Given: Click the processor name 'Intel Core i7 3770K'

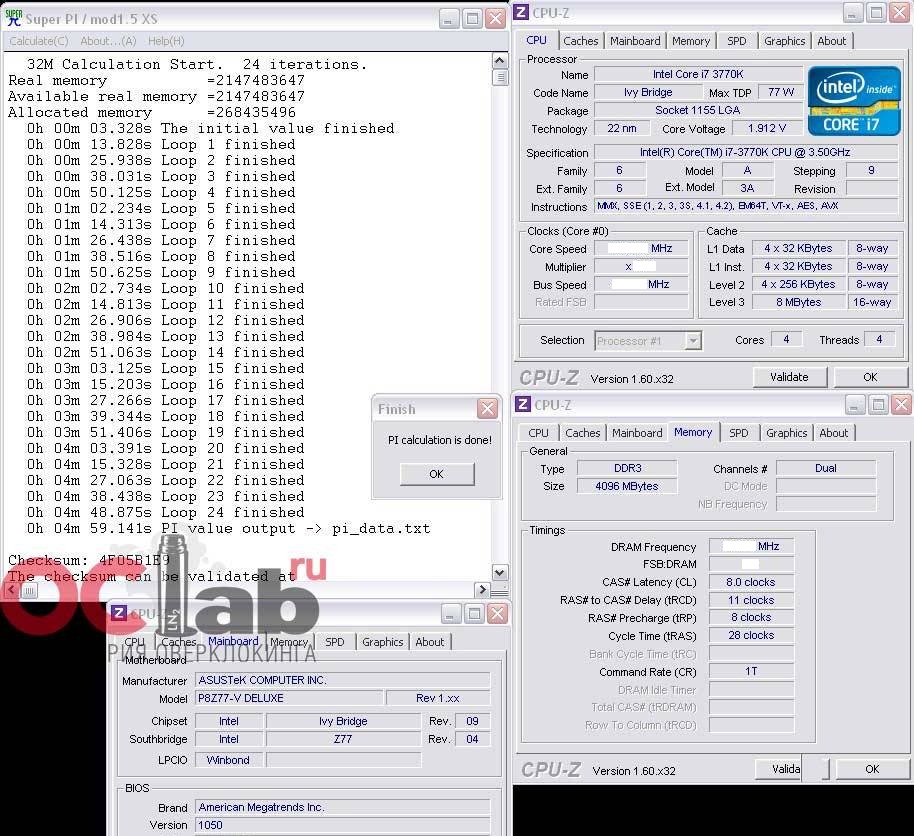Looking at the screenshot, I should click(698, 74).
